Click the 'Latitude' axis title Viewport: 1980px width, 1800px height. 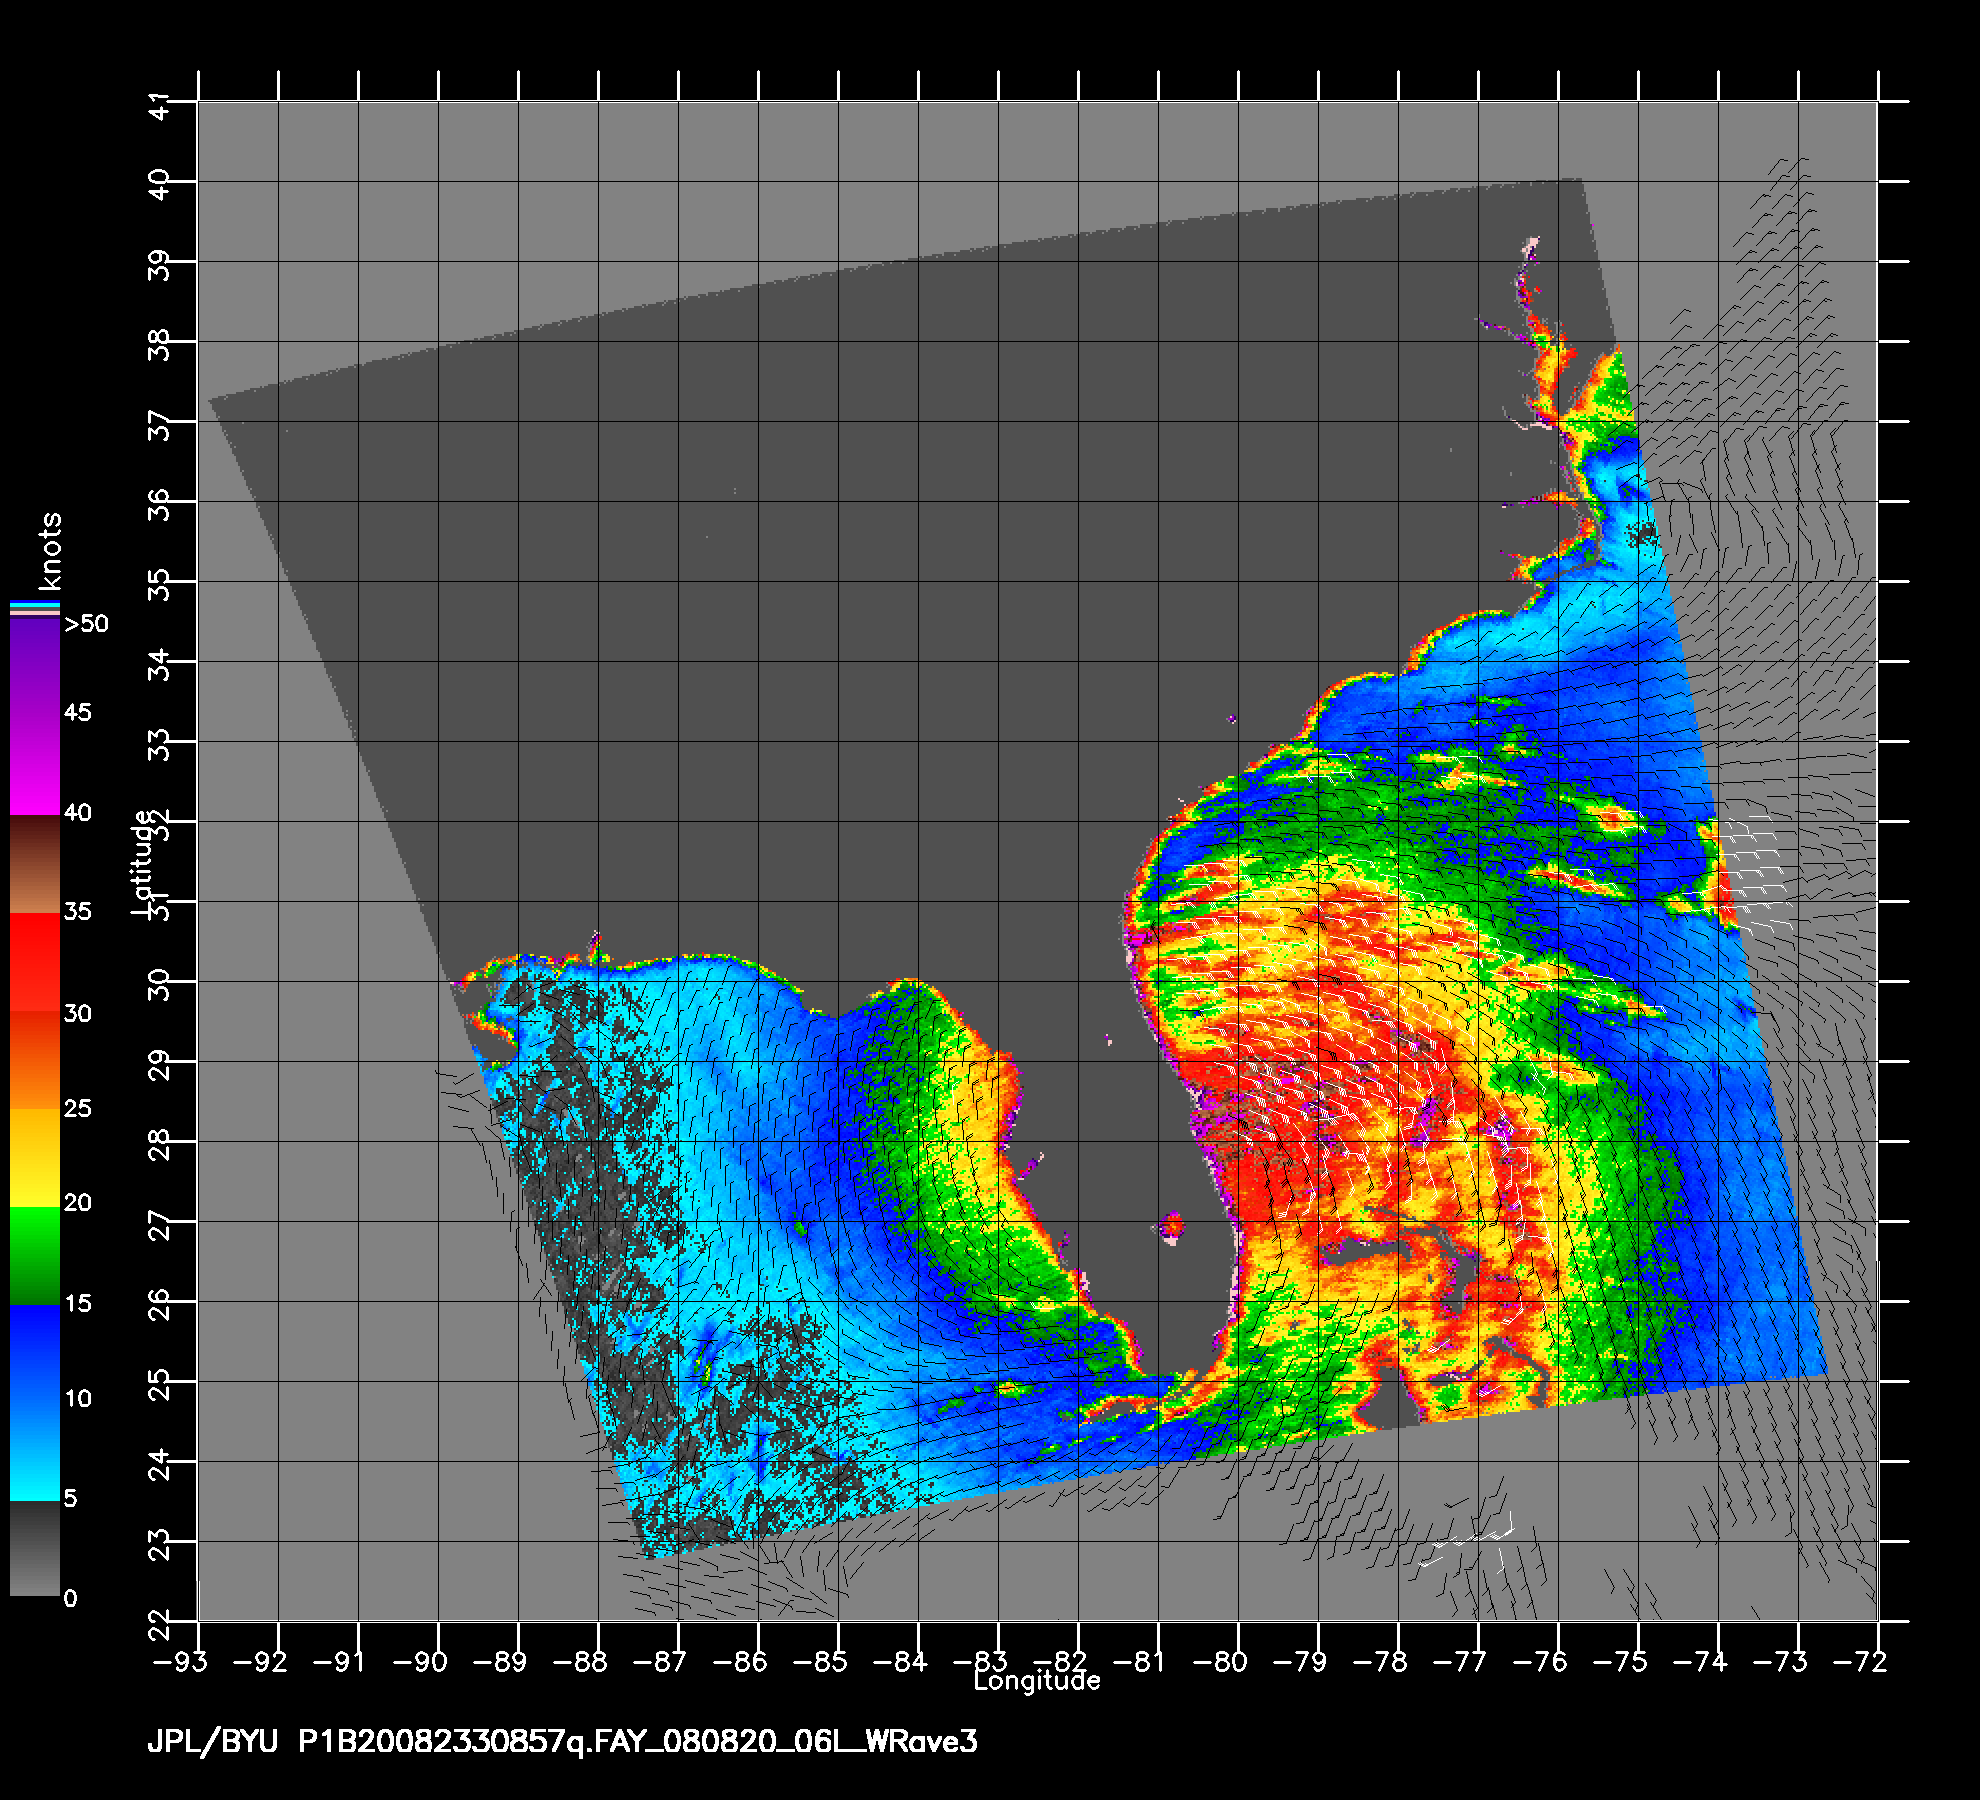144,864
